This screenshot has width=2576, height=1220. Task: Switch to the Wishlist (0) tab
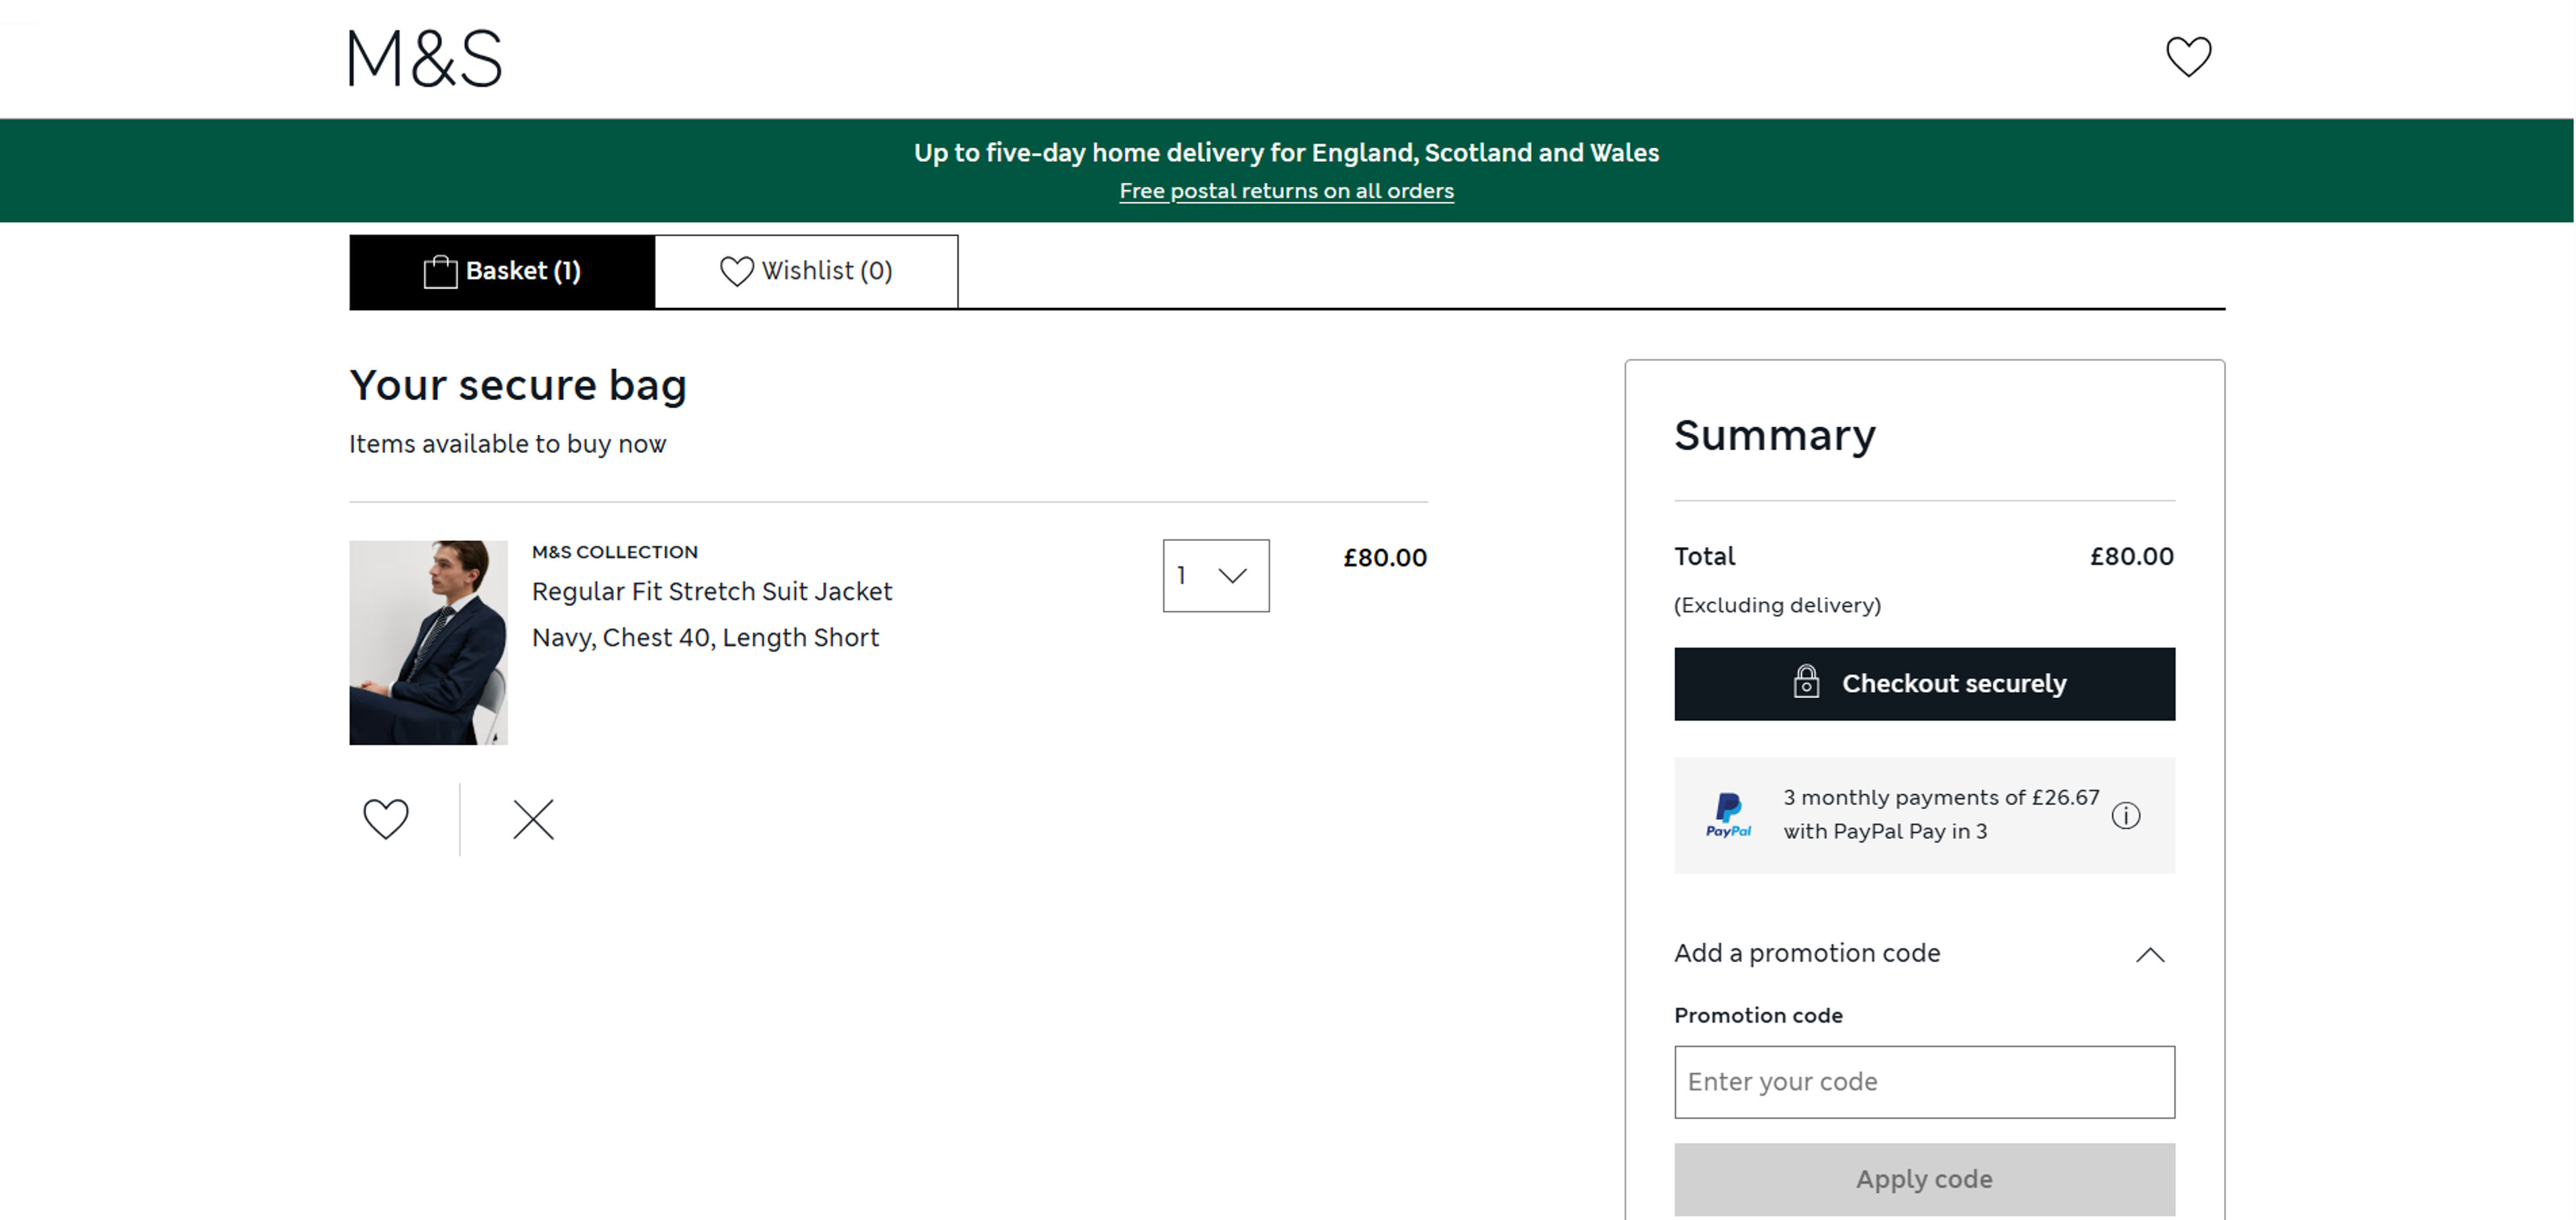coord(806,271)
